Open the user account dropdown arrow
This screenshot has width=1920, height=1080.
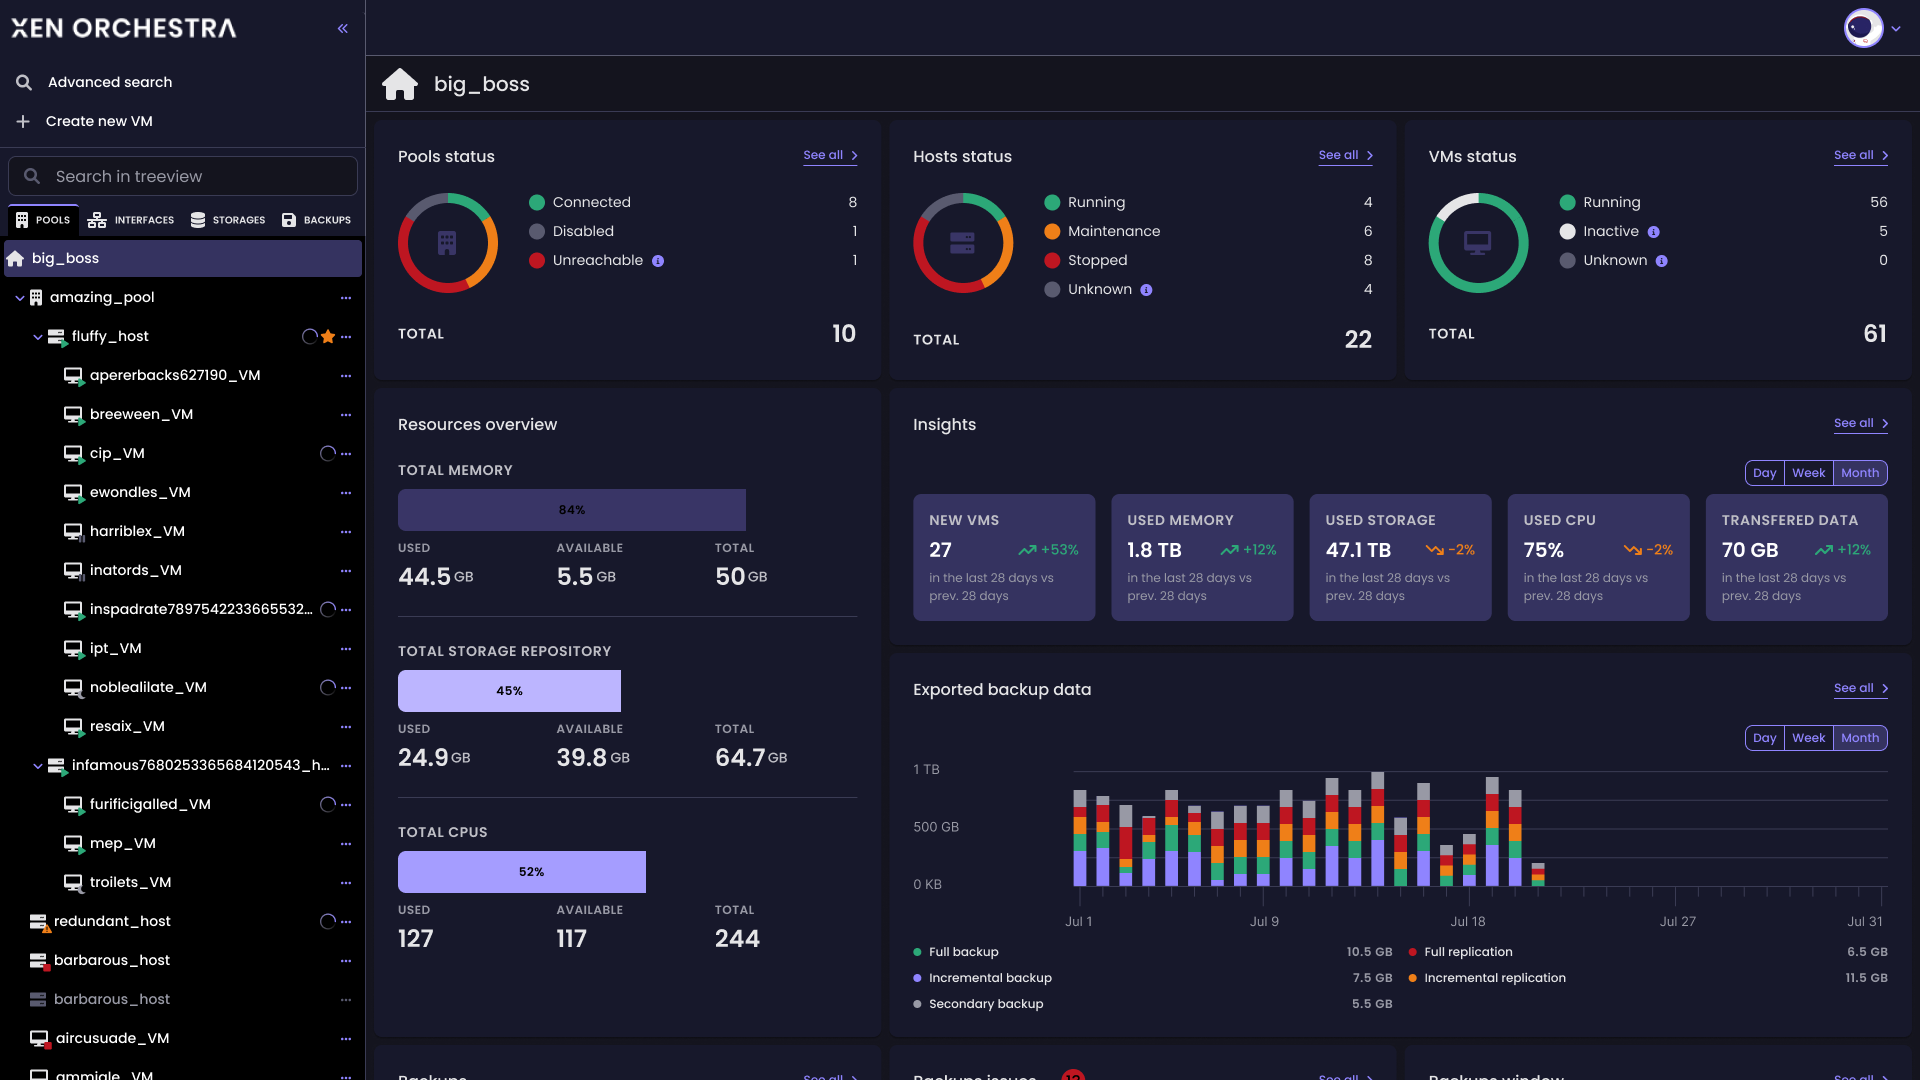pos(1896,29)
